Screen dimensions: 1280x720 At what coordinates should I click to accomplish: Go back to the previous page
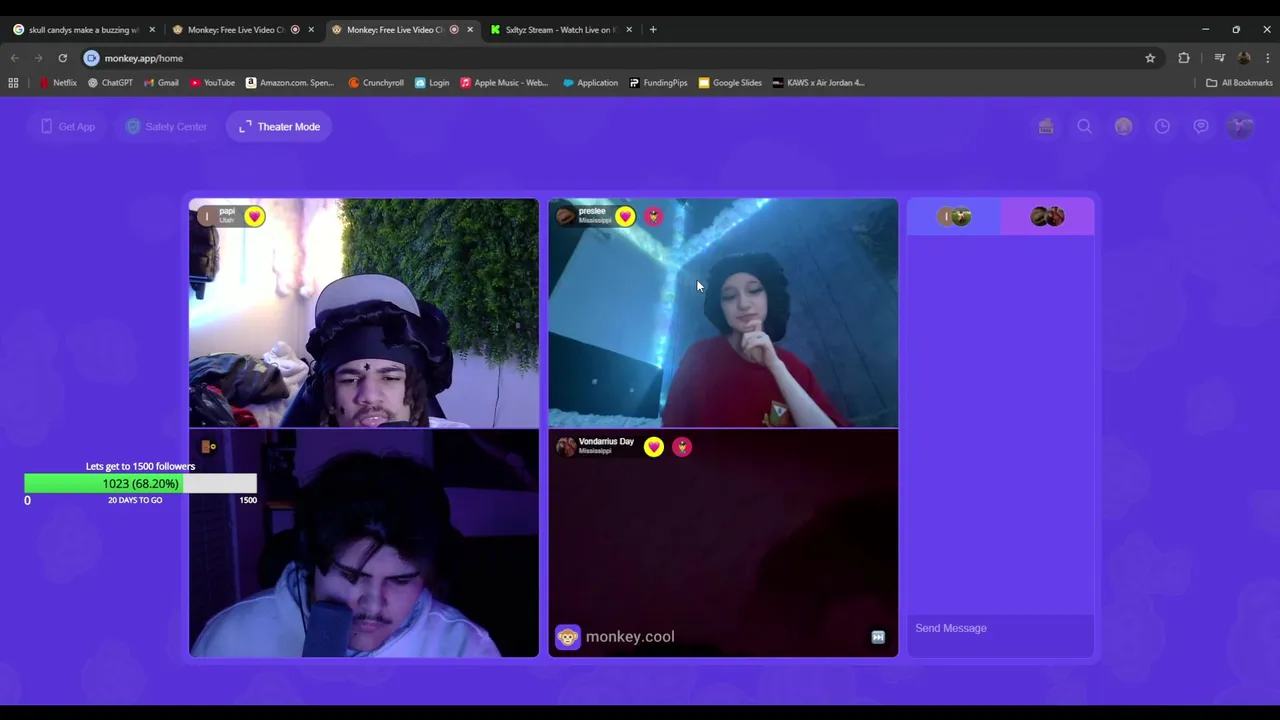point(14,58)
